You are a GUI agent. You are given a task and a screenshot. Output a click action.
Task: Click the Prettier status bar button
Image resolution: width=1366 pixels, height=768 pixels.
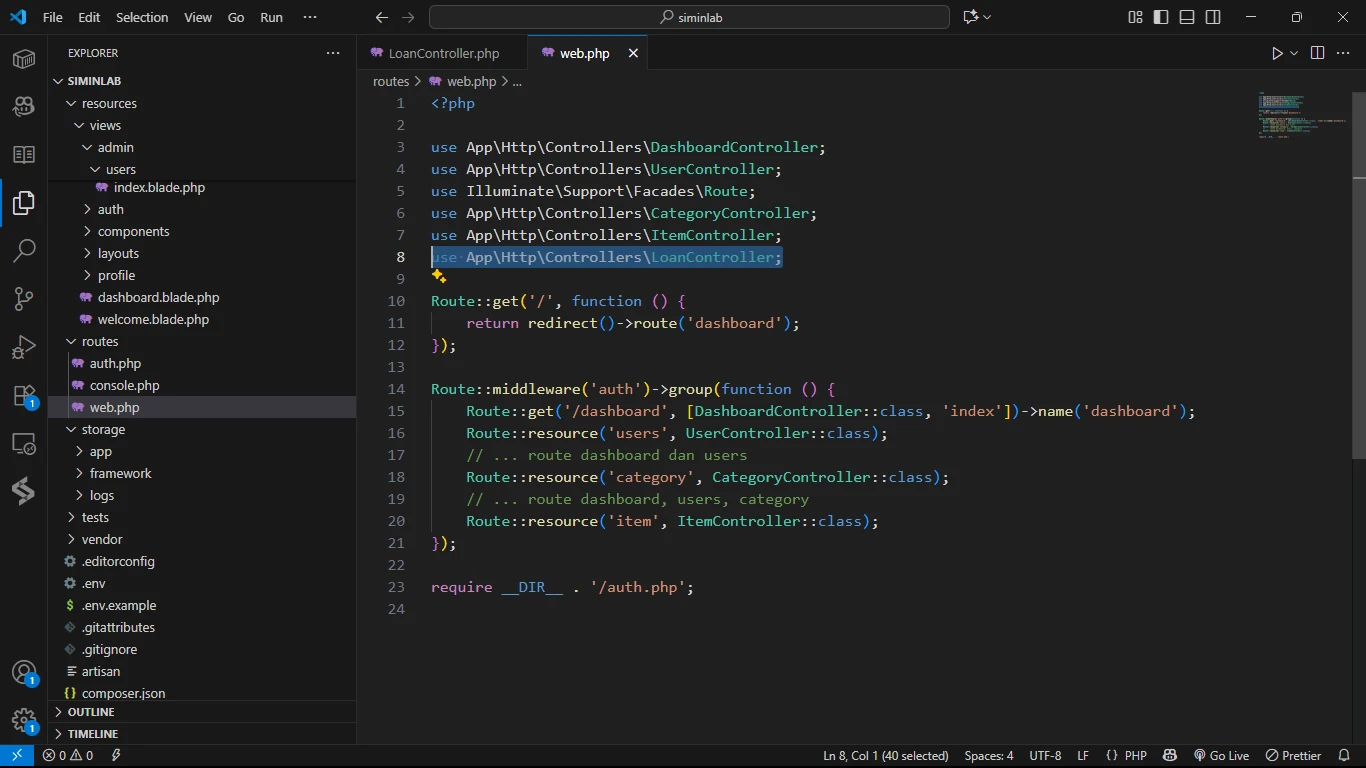point(1294,756)
